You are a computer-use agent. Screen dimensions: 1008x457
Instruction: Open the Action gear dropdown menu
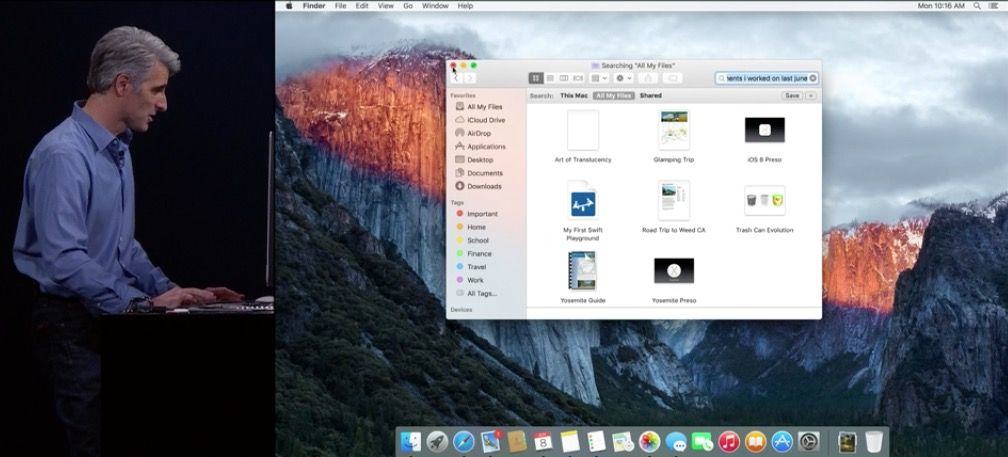[x=623, y=78]
